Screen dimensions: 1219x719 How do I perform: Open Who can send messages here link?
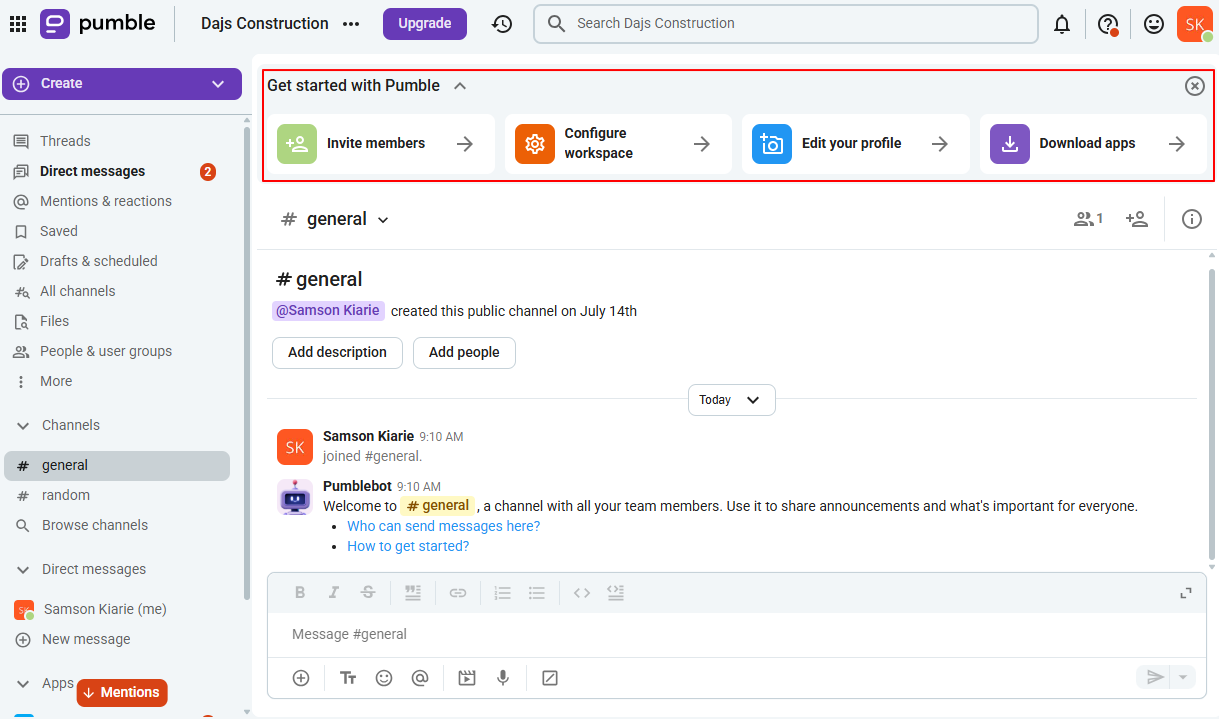point(444,526)
